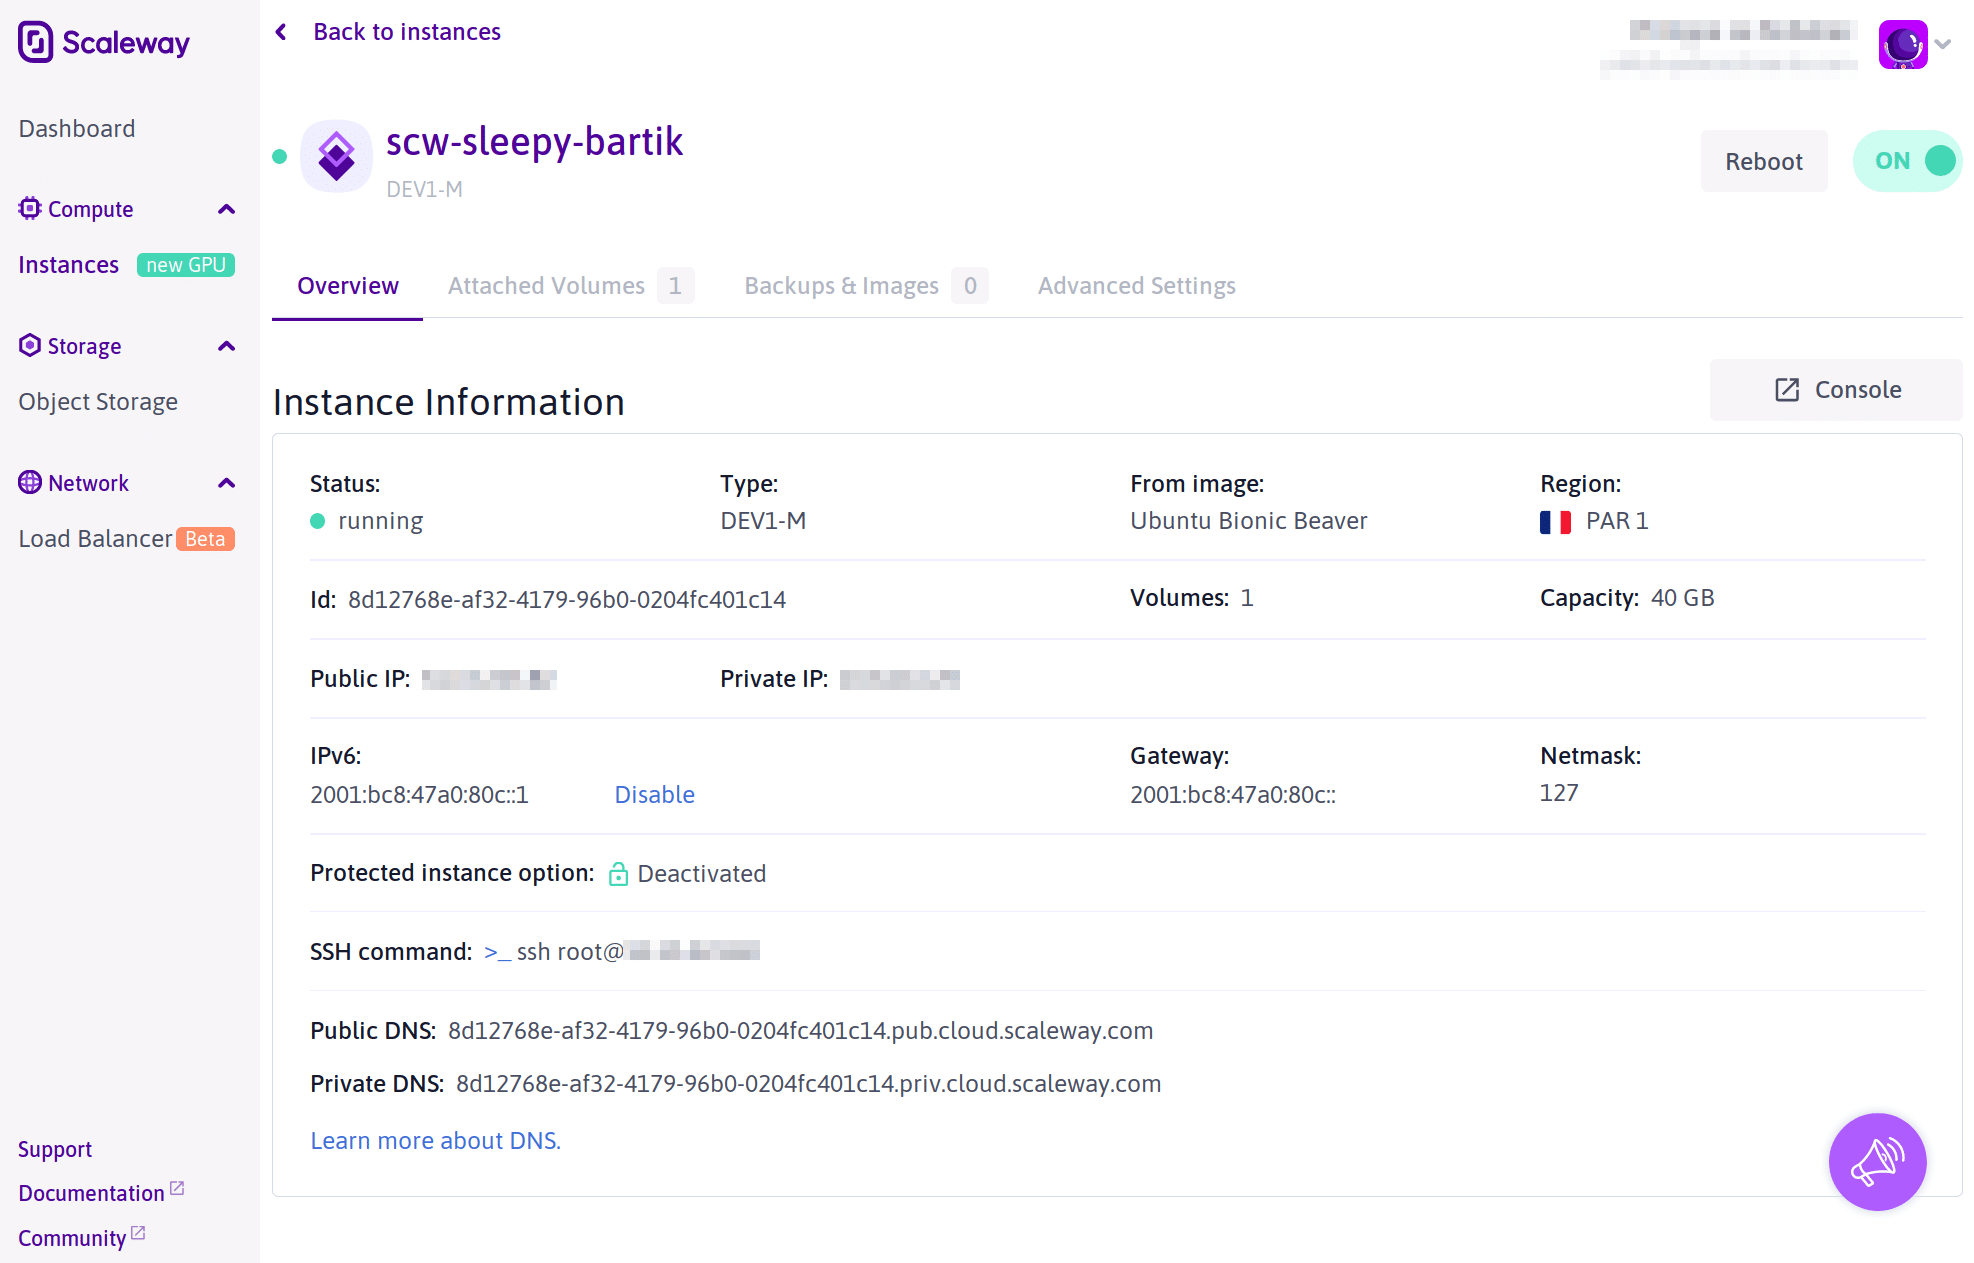The width and height of the screenshot is (1974, 1263).
Task: Open the Console button
Action: [1836, 389]
